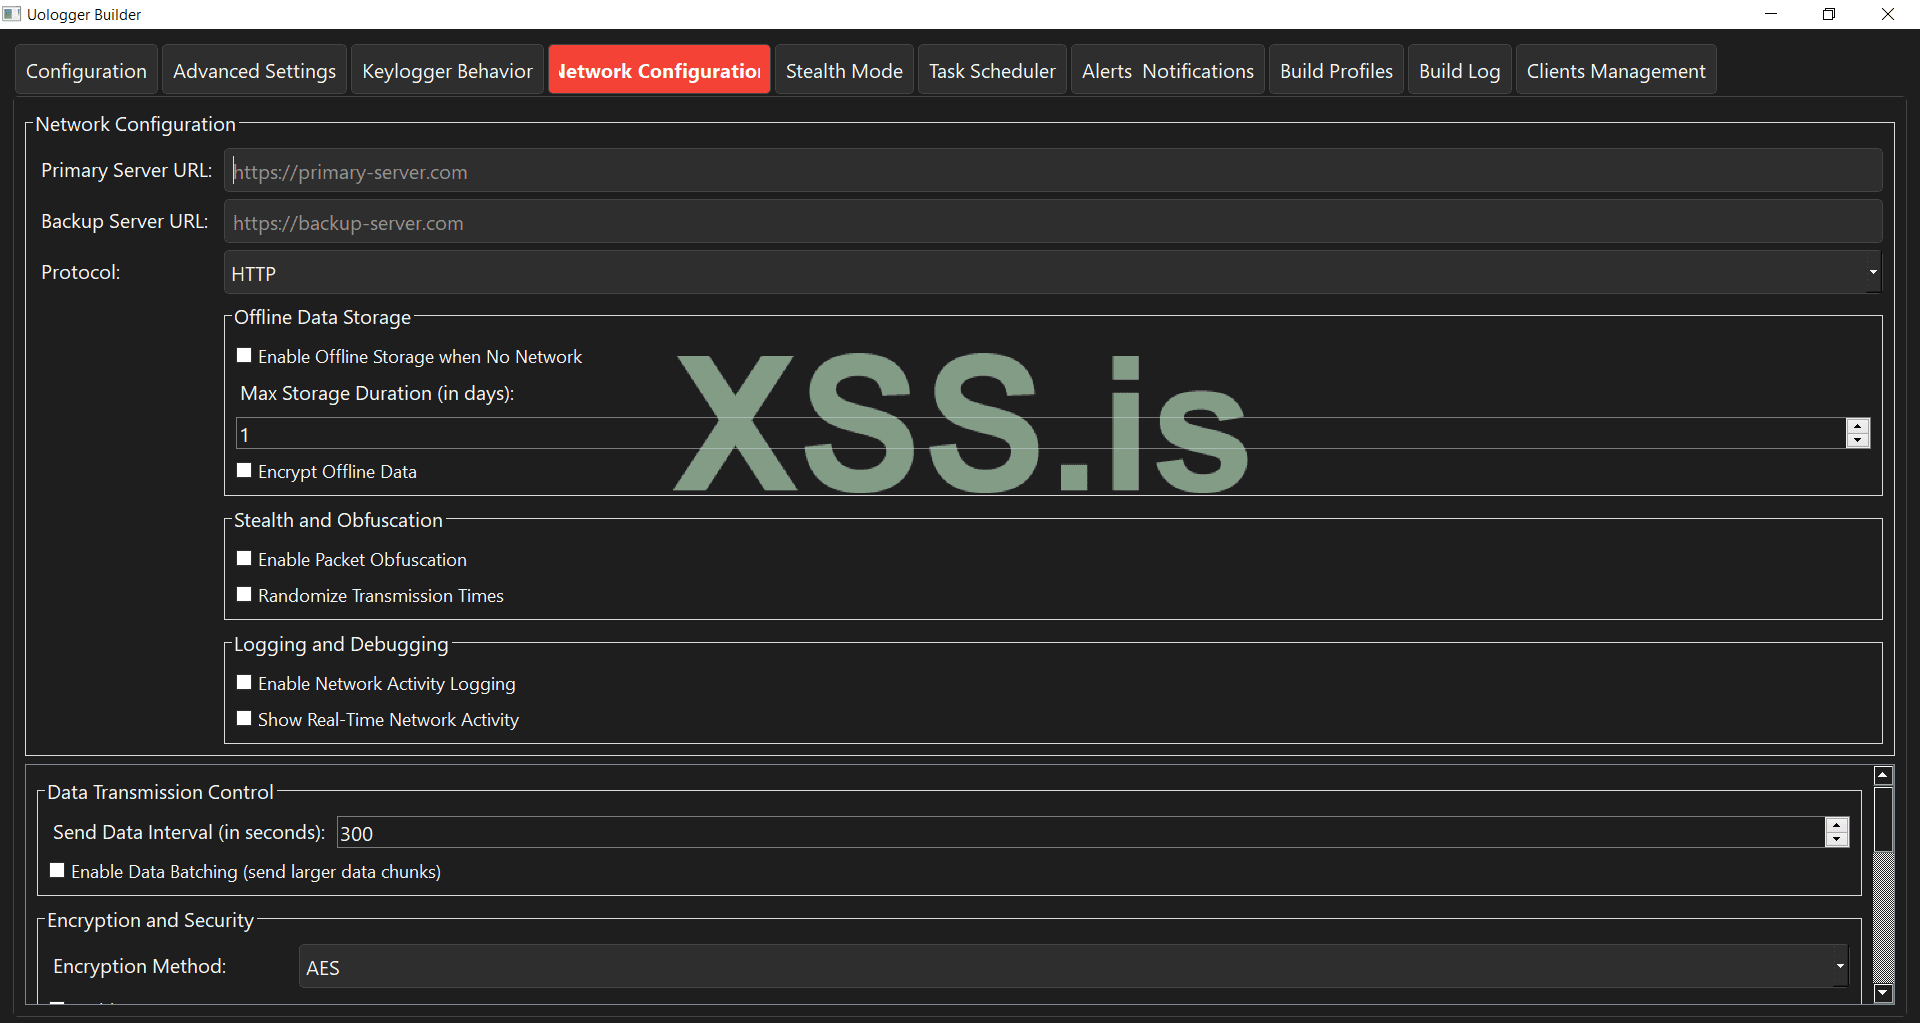This screenshot has width=1920, height=1023.
Task: Decrease Max Storage Duration with down arrow
Action: pos(1858,441)
